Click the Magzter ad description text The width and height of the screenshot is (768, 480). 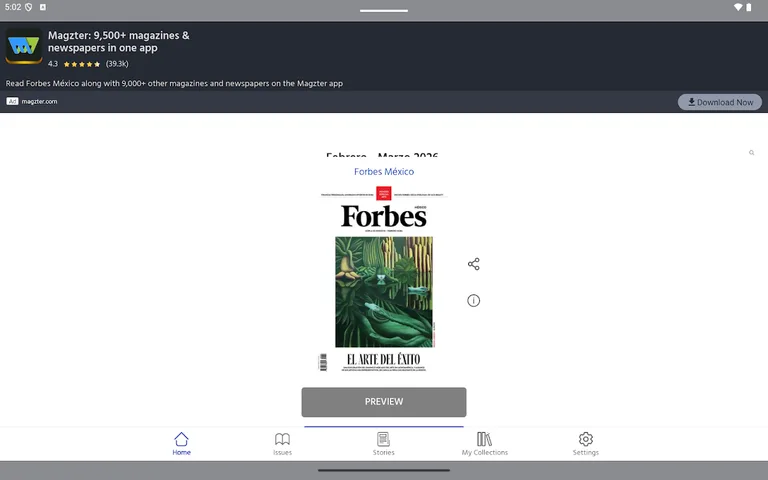coord(174,83)
